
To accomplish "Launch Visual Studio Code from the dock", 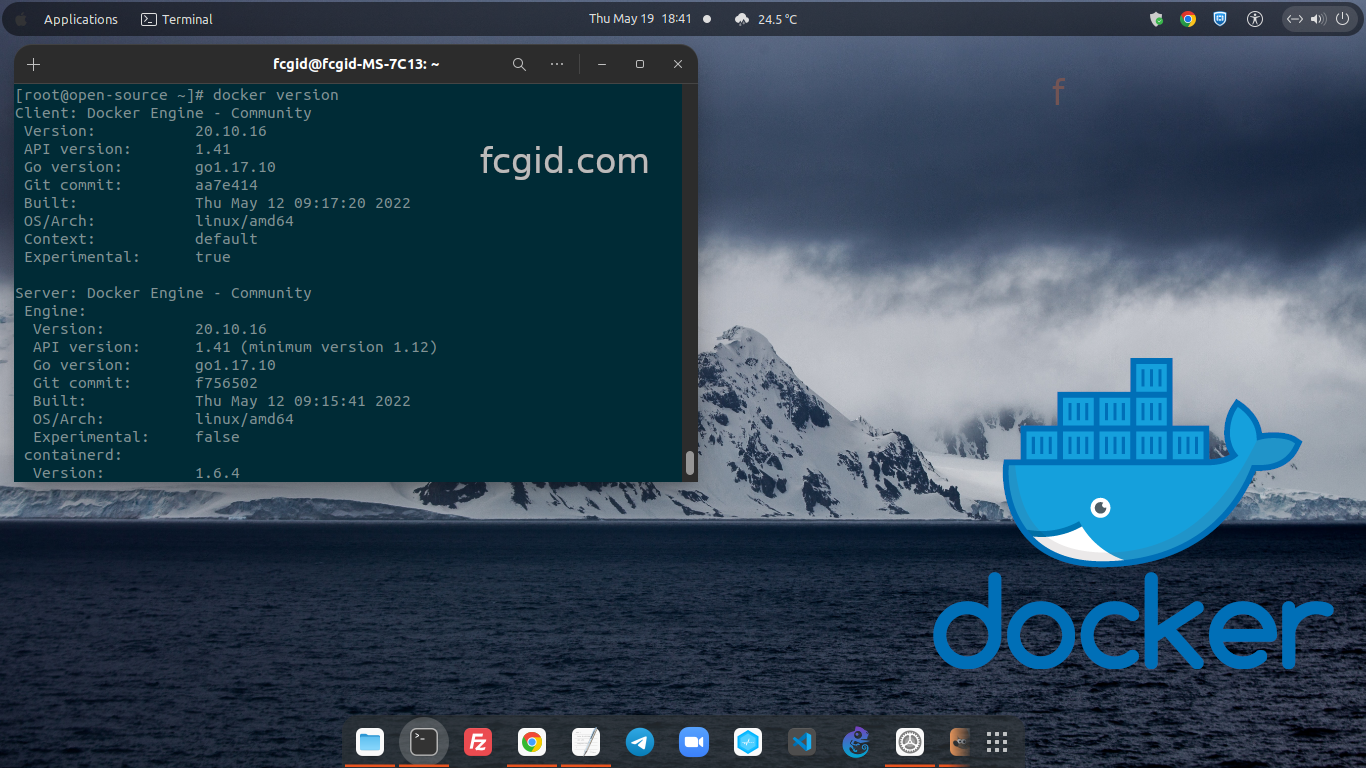I will point(802,741).
